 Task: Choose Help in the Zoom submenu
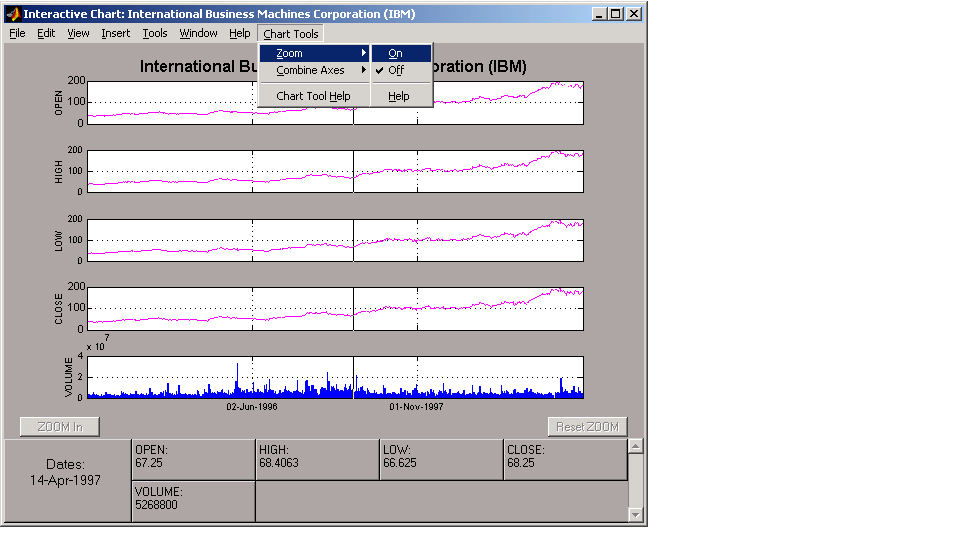(x=401, y=96)
